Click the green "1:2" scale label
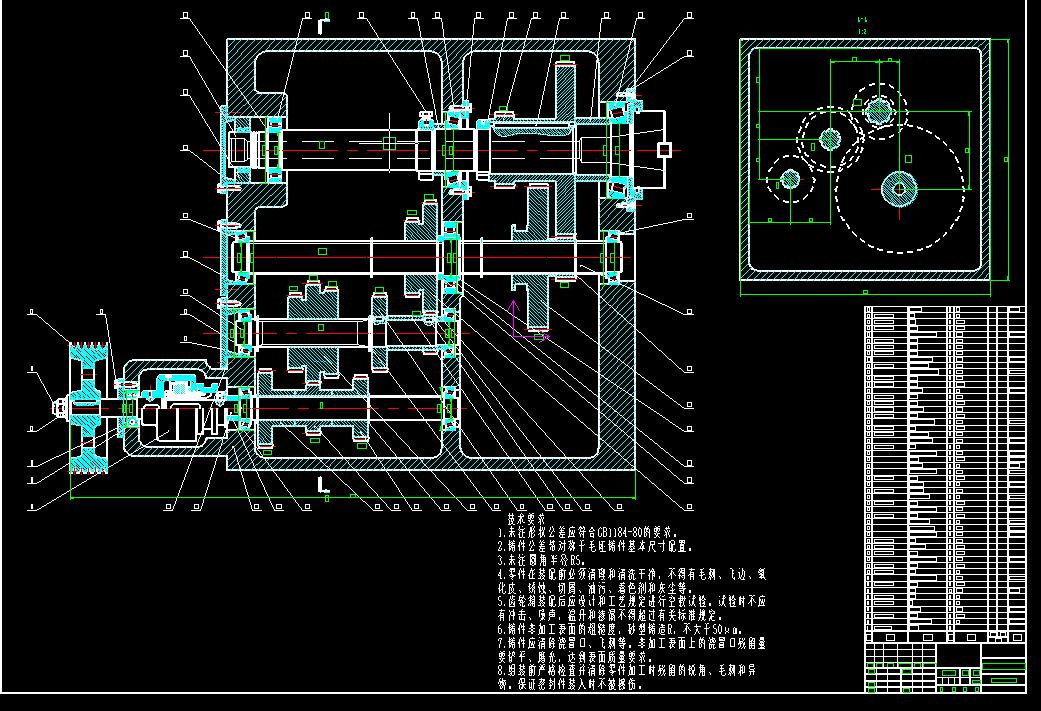1041x711 pixels. 862,31
